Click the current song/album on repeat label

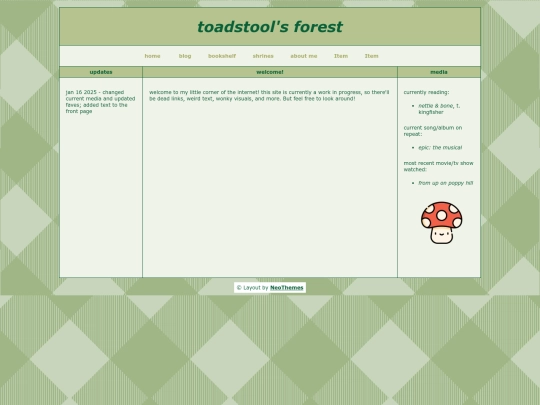pyautogui.click(x=433, y=131)
